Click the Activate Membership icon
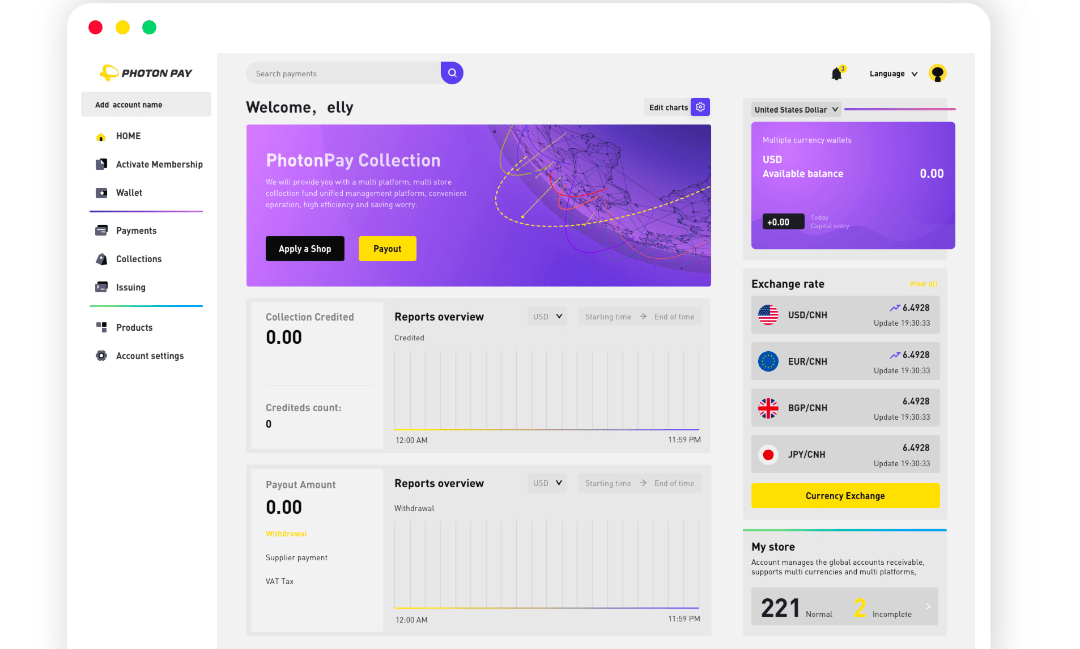The width and height of the screenshot is (1080, 649). point(101,164)
